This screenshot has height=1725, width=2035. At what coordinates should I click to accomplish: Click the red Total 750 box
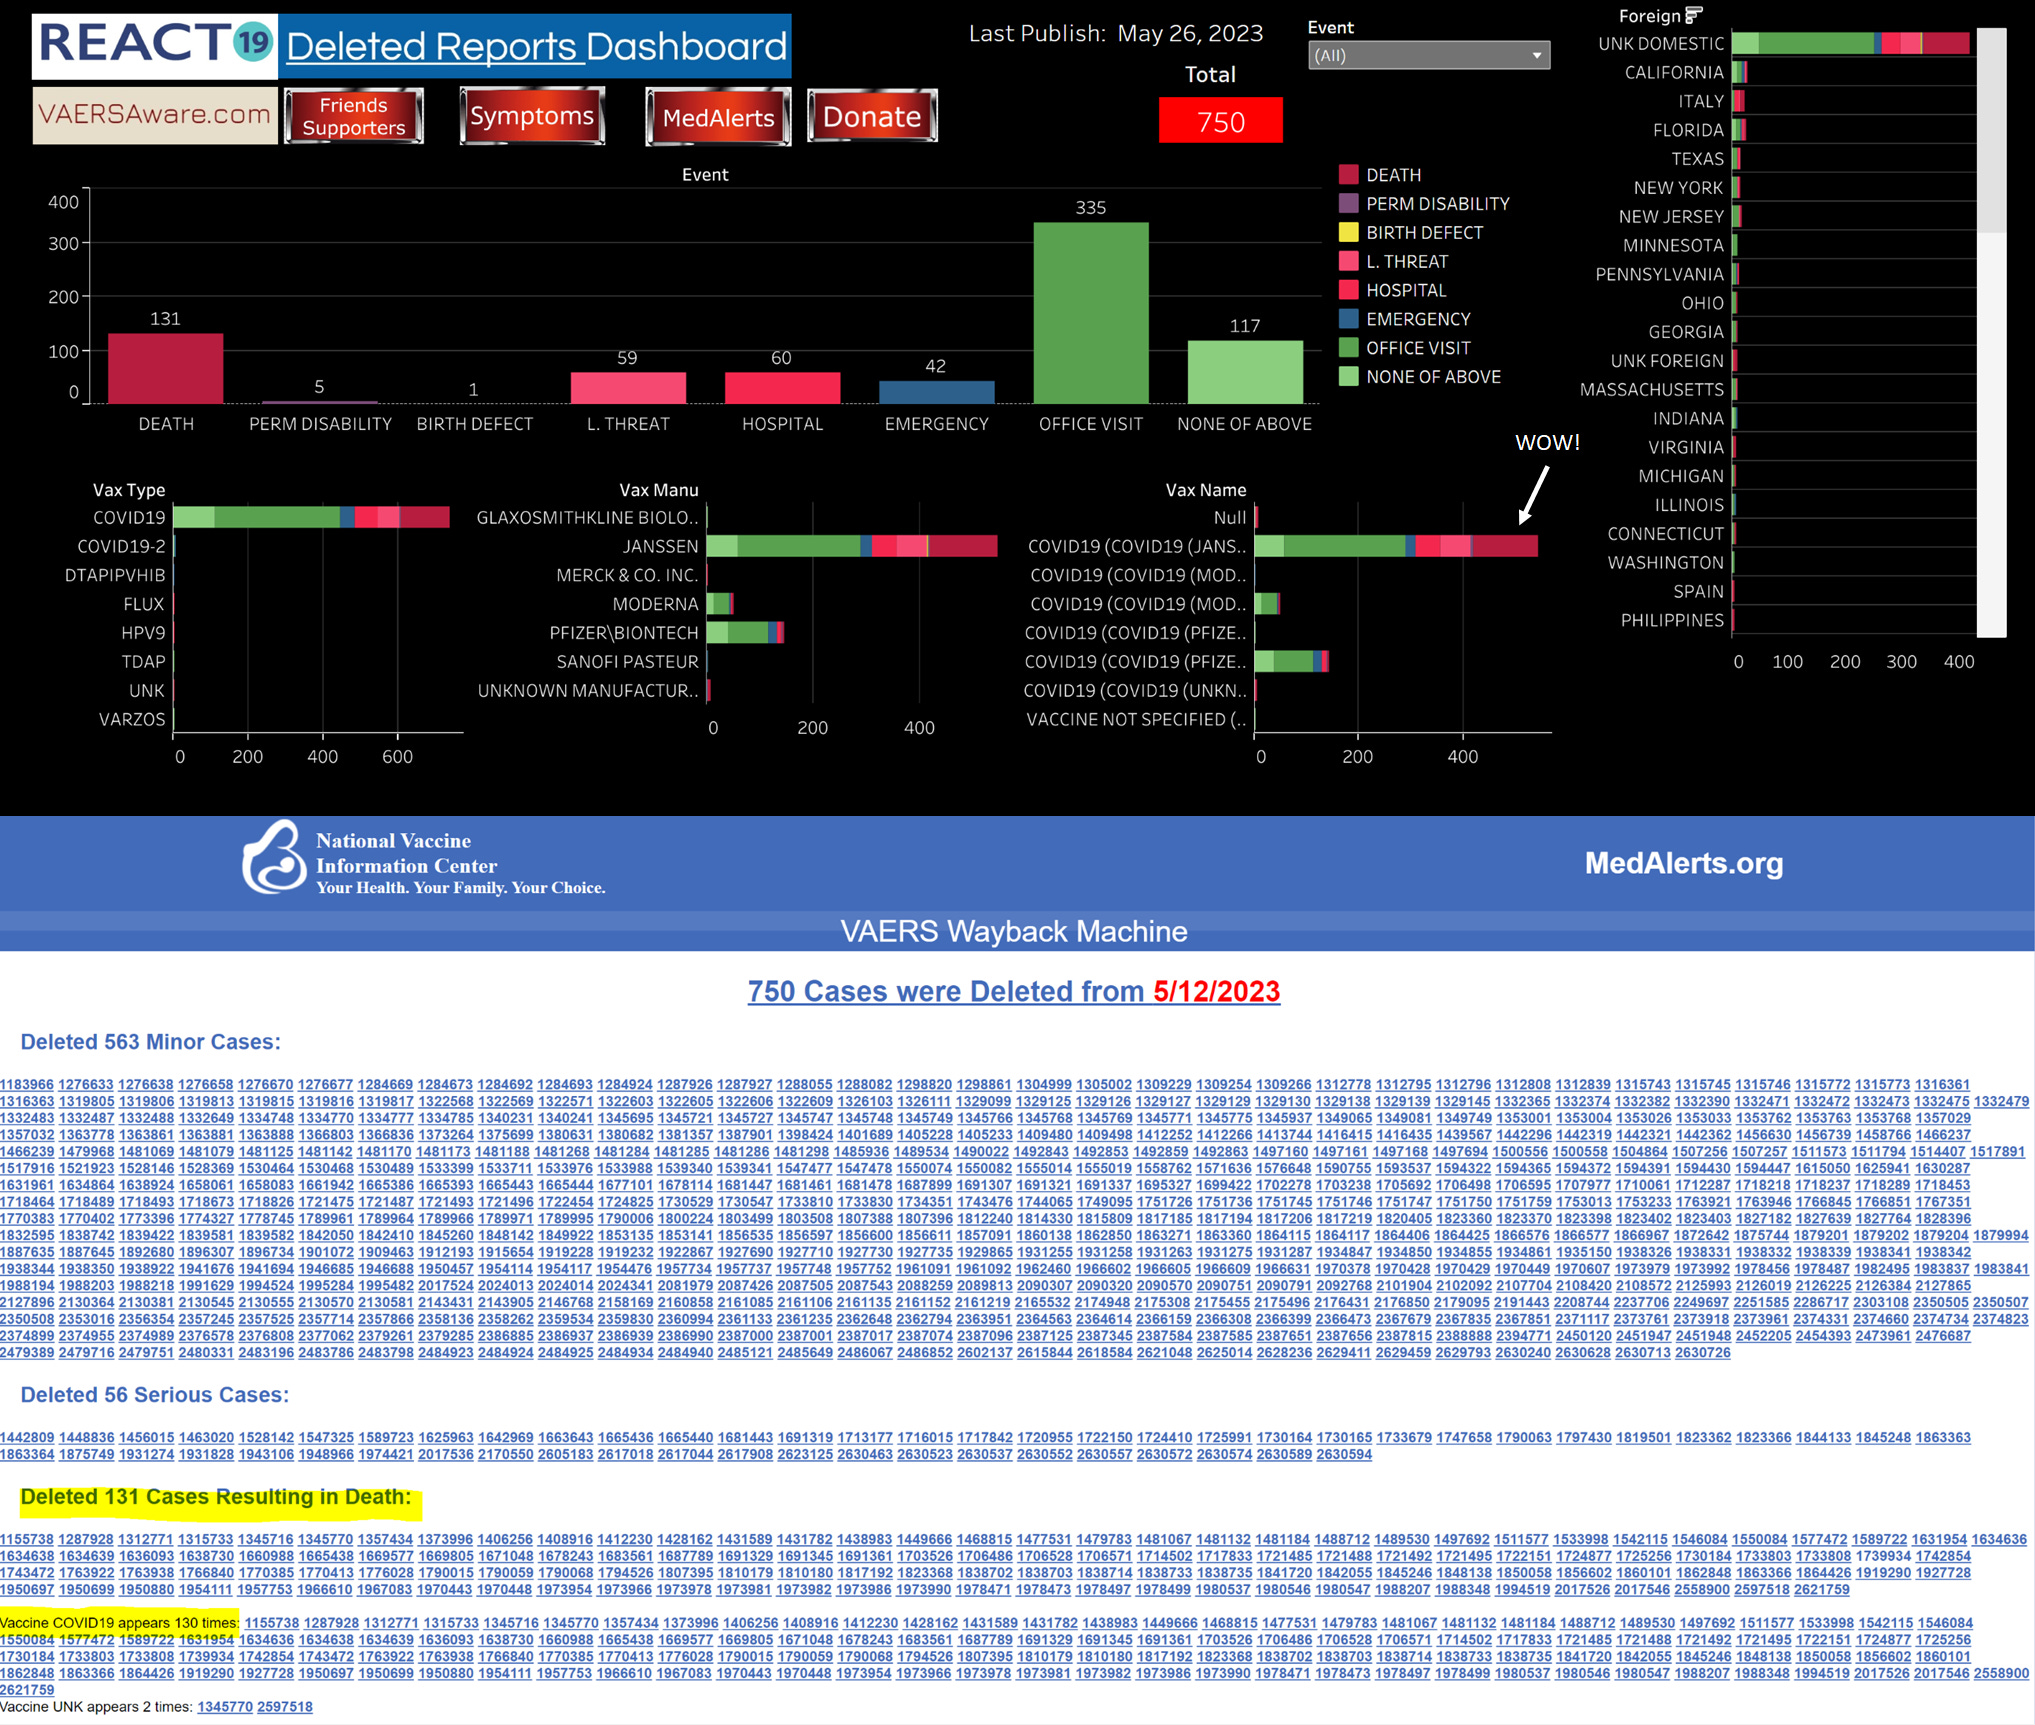coord(1220,121)
